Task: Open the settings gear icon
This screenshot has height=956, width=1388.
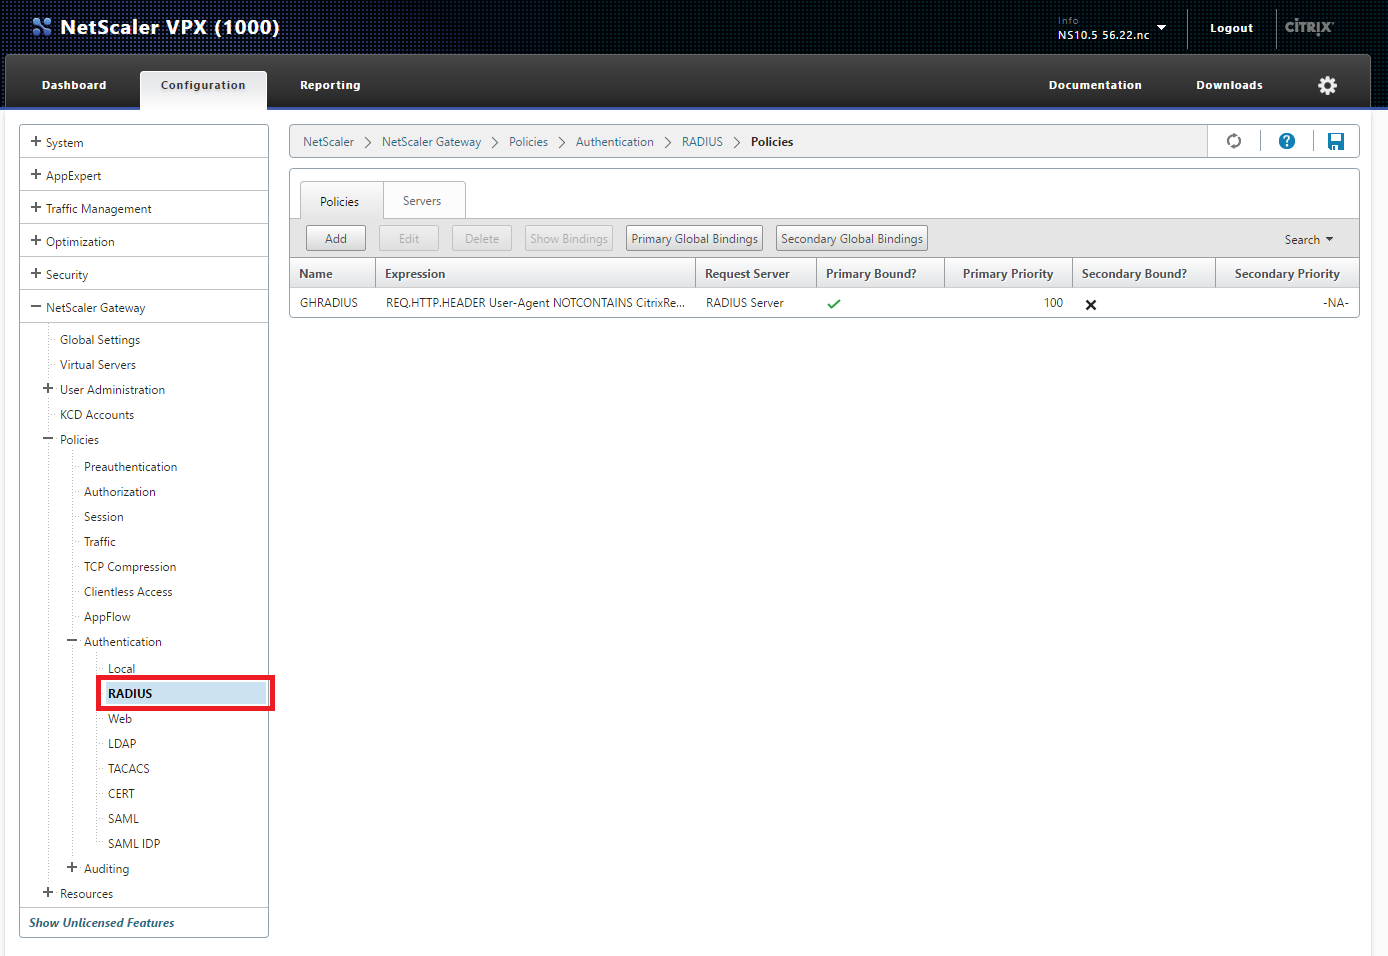Action: [1327, 85]
